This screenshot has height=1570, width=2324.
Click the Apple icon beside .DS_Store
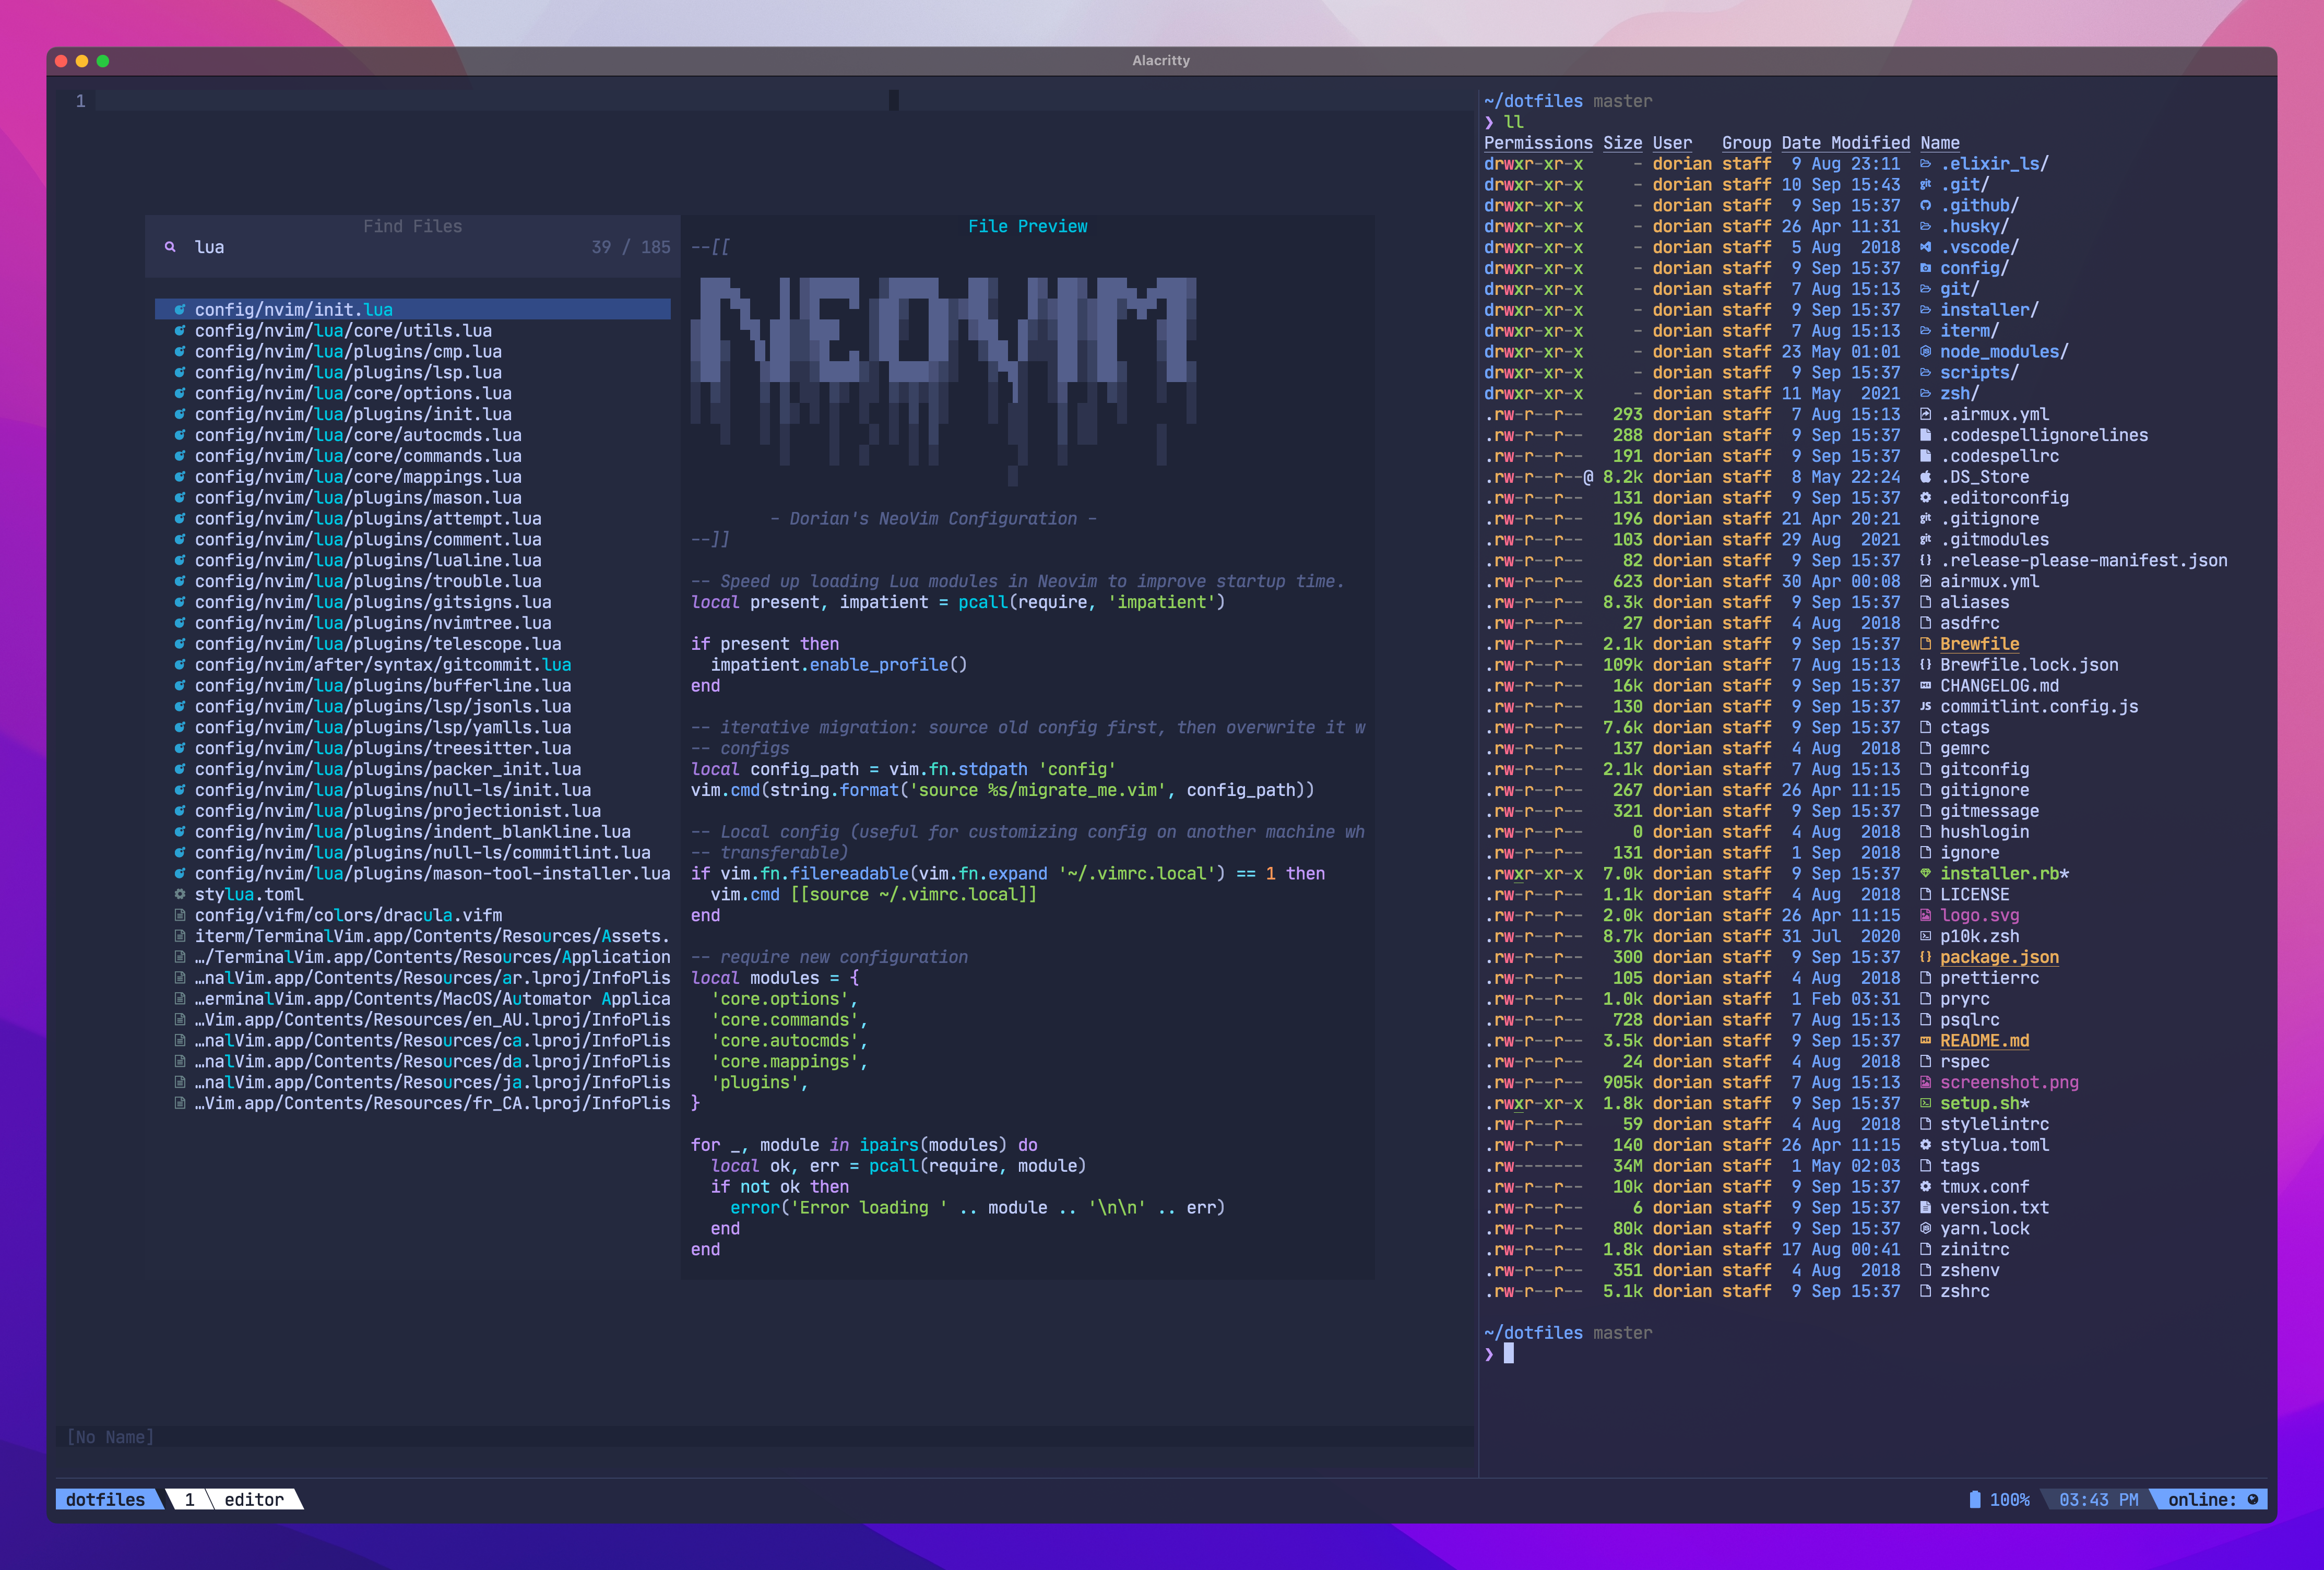coord(1925,477)
